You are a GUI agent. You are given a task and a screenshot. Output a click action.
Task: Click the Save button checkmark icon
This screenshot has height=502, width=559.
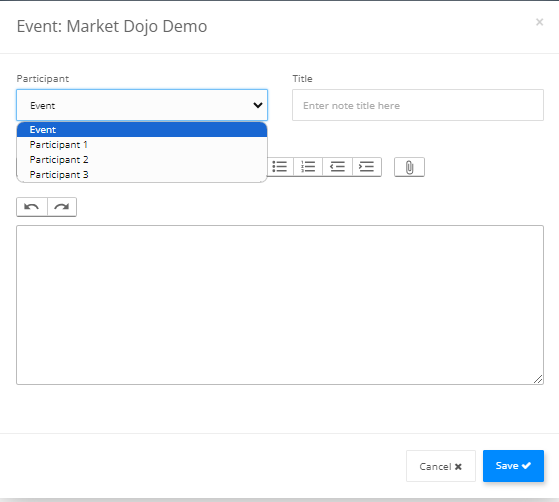(527, 466)
